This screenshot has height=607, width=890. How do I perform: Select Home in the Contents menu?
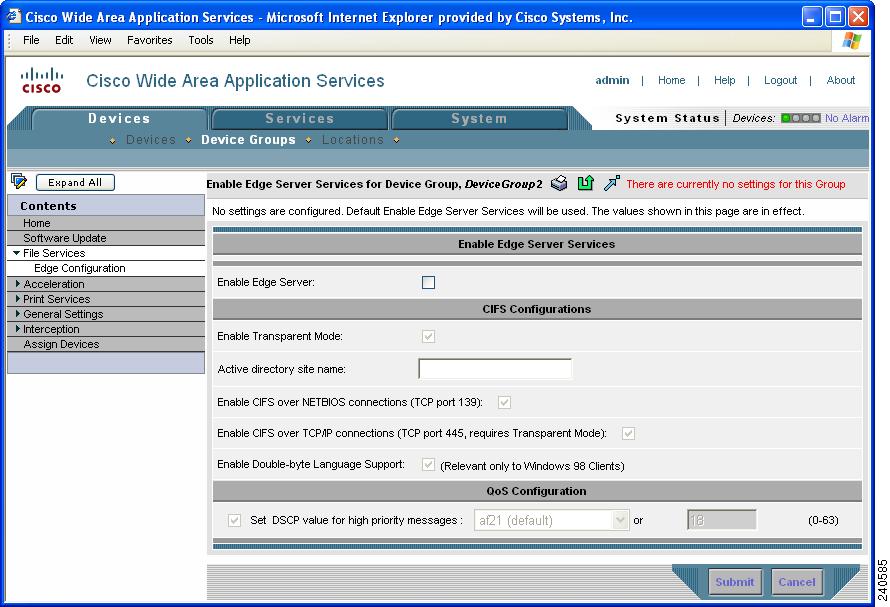click(x=106, y=223)
